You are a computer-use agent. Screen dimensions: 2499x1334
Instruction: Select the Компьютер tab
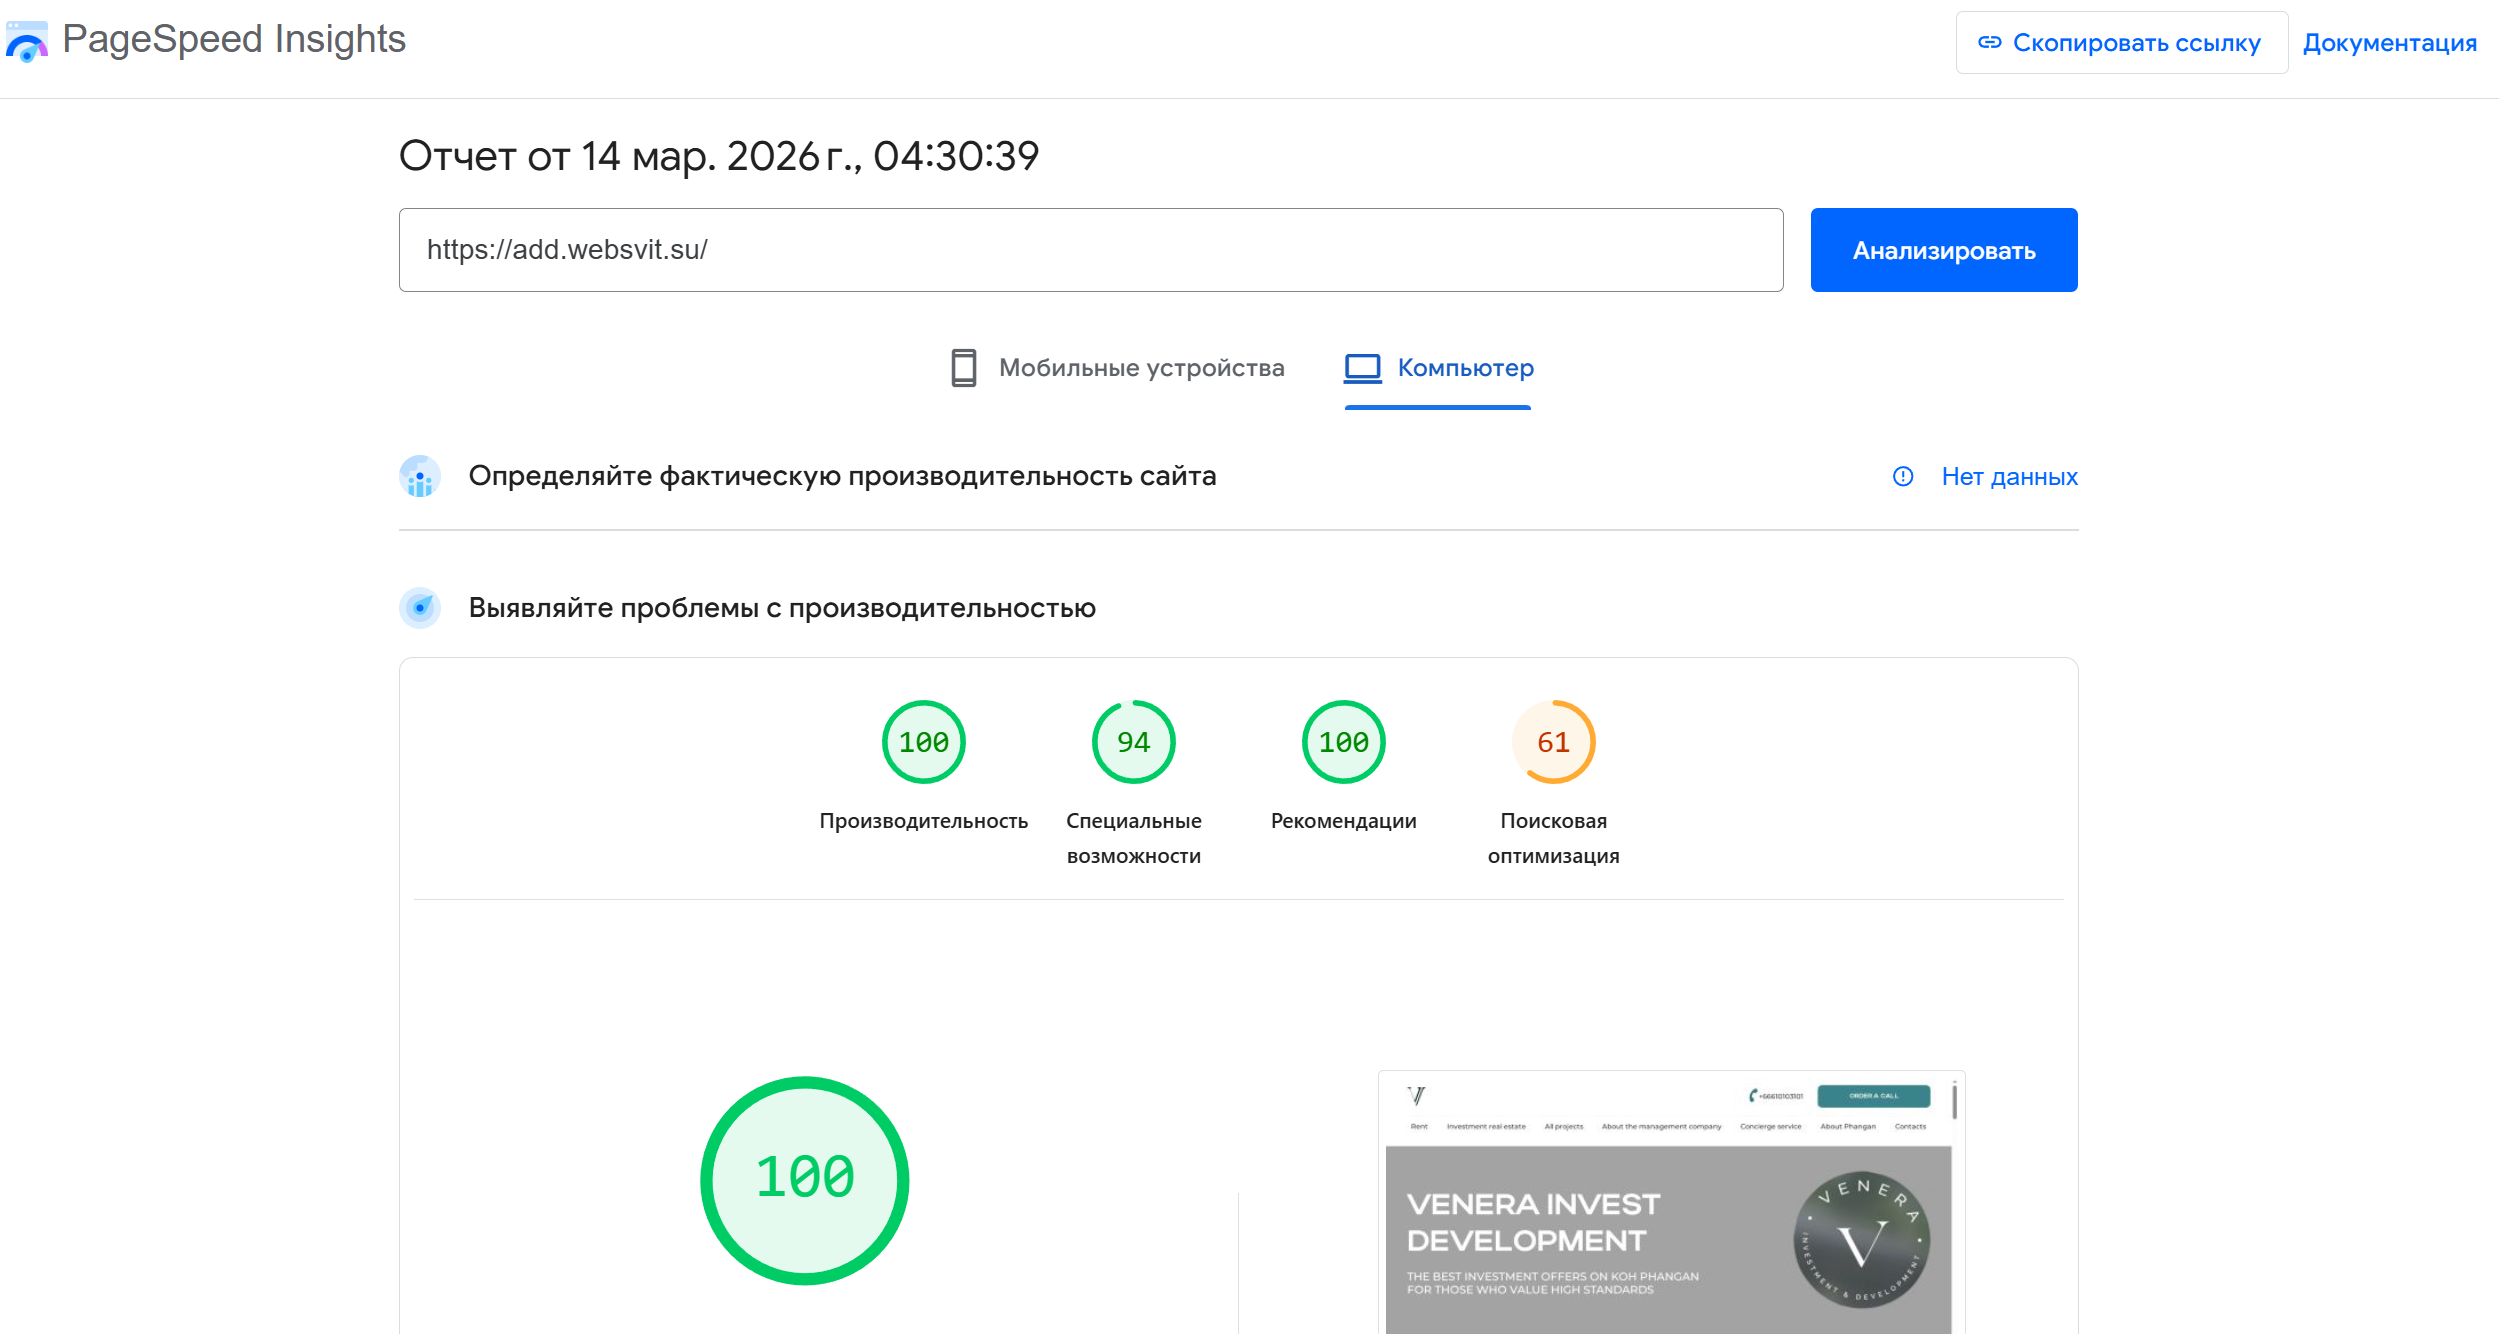1465,368
